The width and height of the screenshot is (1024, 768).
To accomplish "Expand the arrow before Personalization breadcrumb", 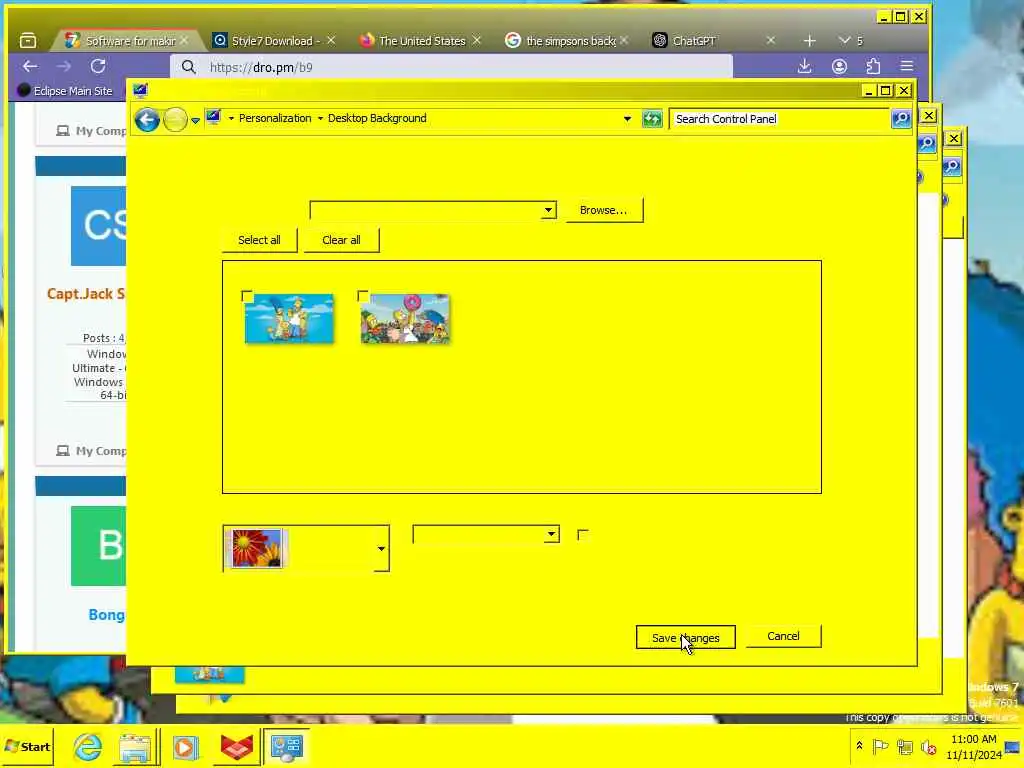I will pyautogui.click(x=231, y=119).
